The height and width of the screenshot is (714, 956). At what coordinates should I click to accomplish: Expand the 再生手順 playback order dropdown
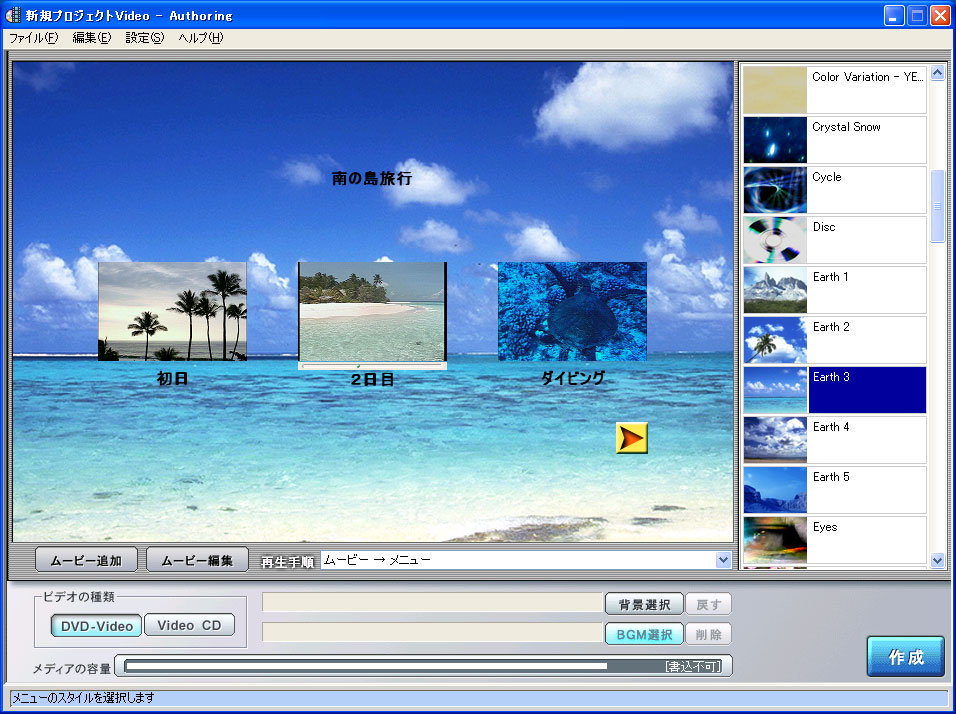(723, 561)
